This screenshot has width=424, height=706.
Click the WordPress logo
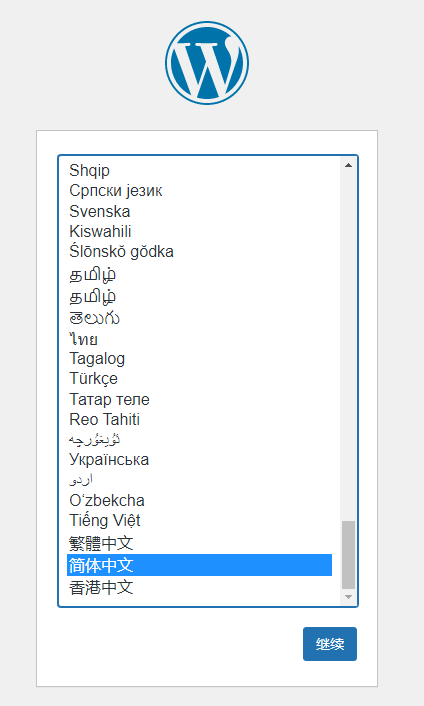tap(207, 63)
